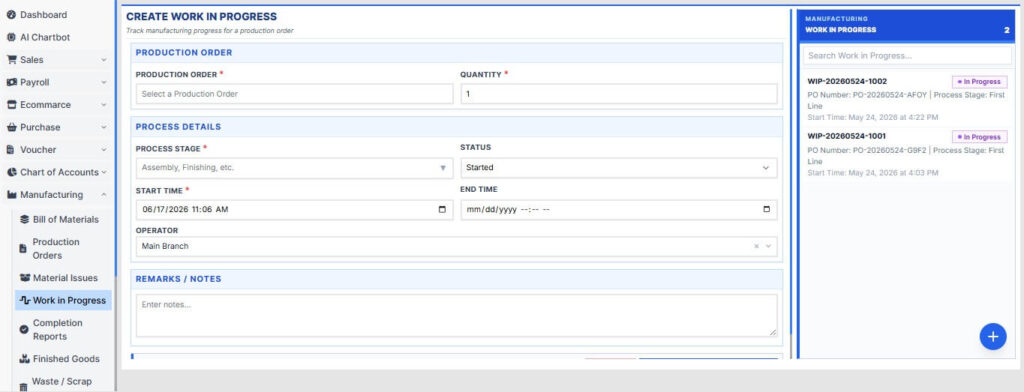Click the Work in Progress pulse icon

tap(25, 301)
